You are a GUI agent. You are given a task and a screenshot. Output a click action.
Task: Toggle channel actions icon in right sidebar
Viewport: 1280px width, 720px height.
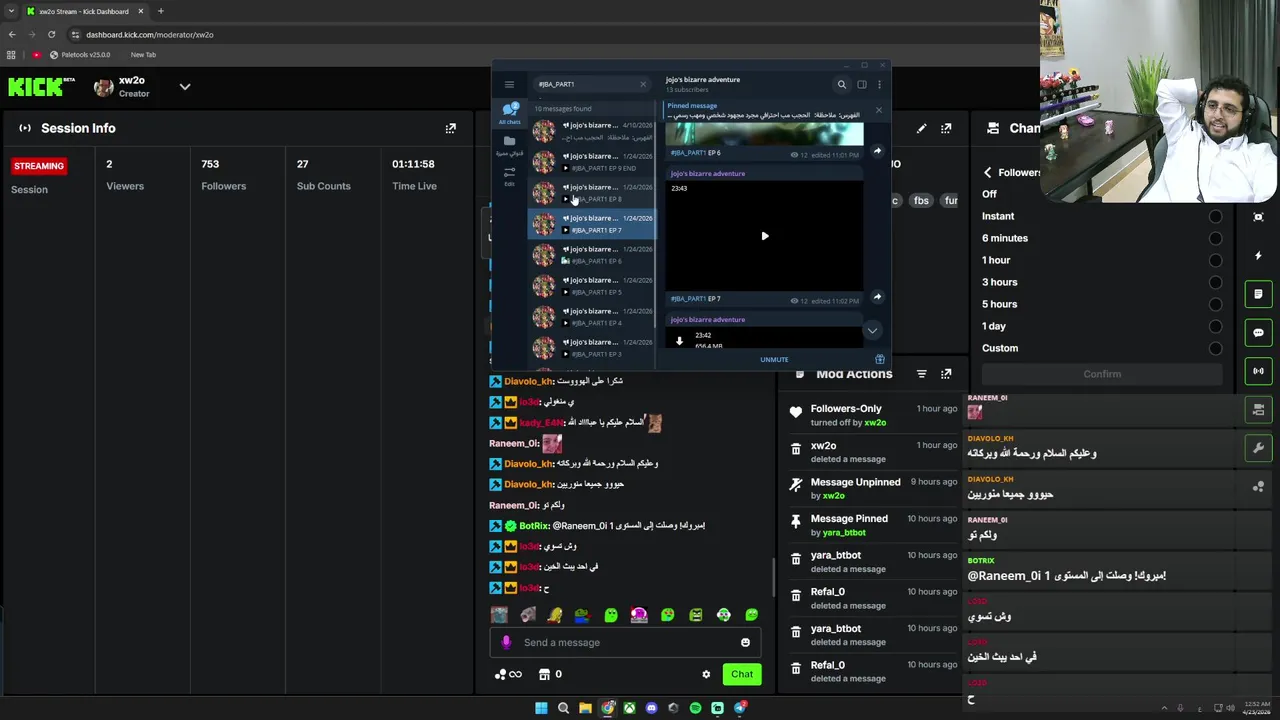1258,409
